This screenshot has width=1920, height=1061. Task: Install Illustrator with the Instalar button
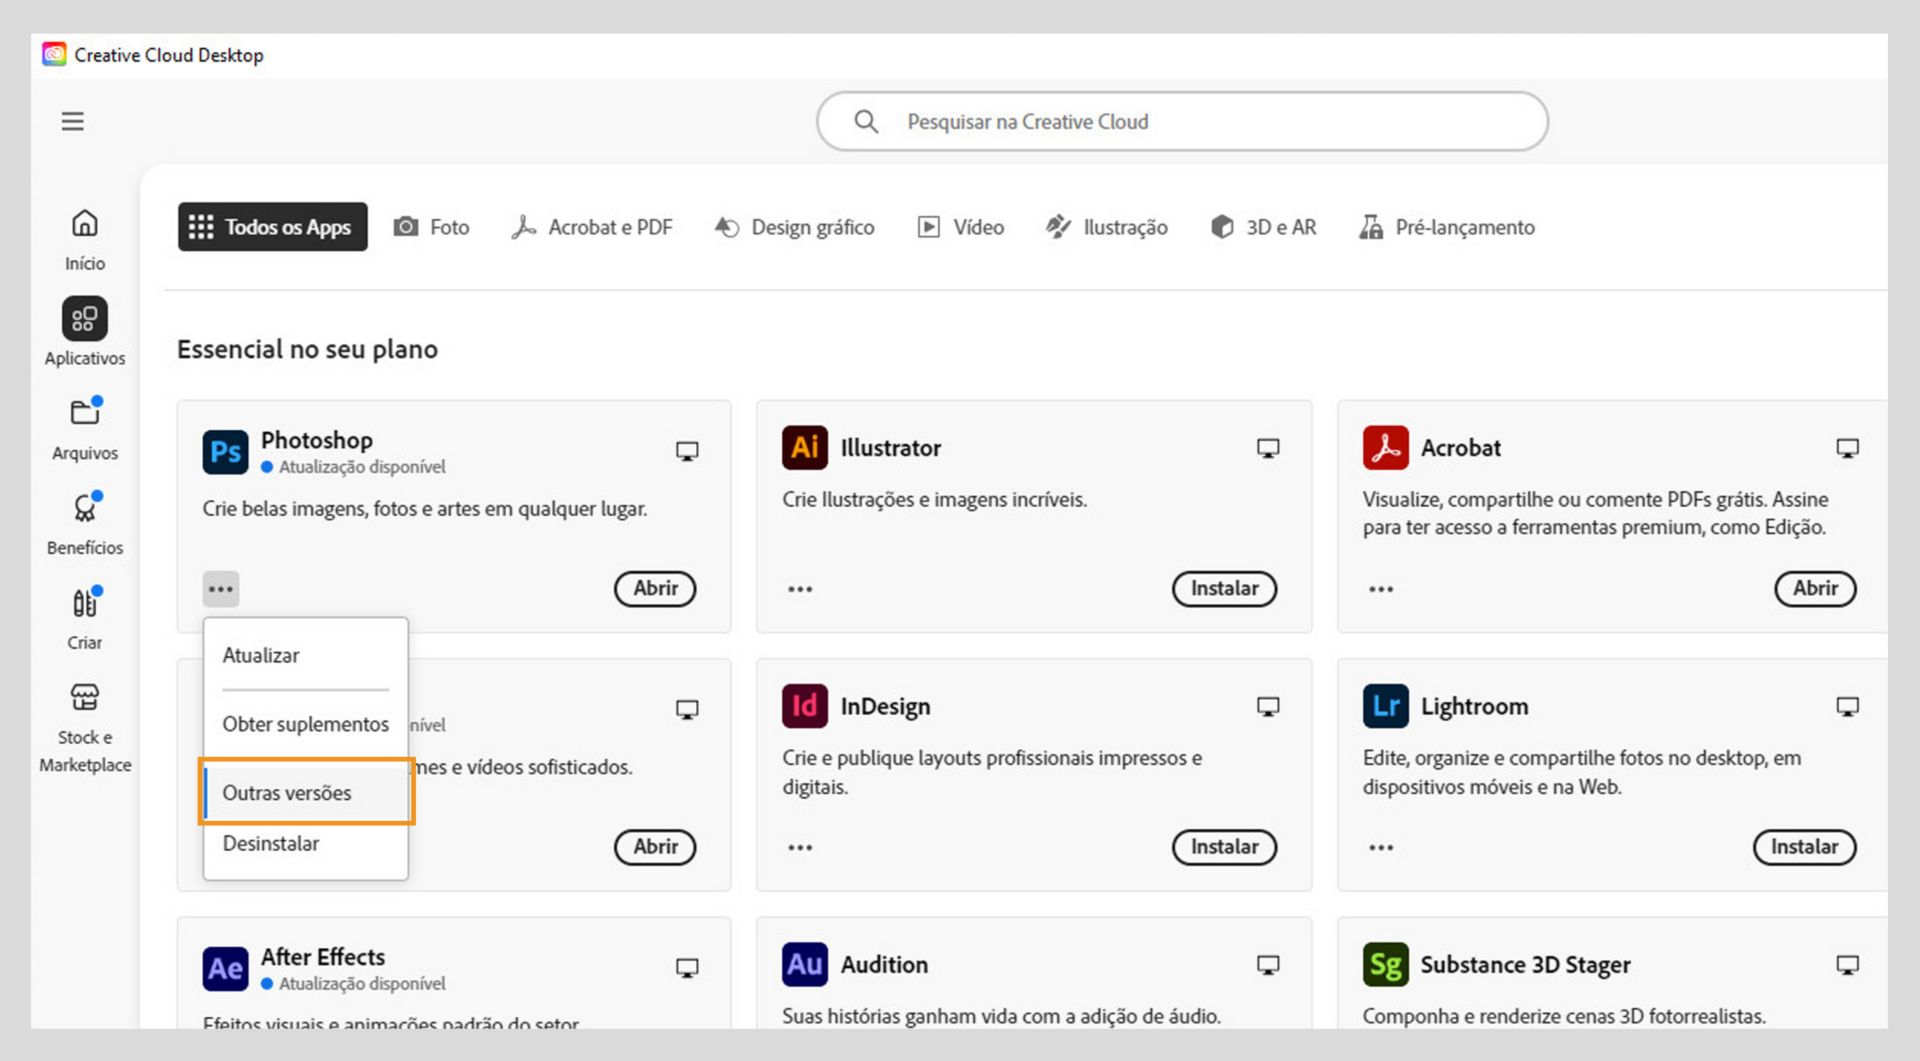(1224, 589)
